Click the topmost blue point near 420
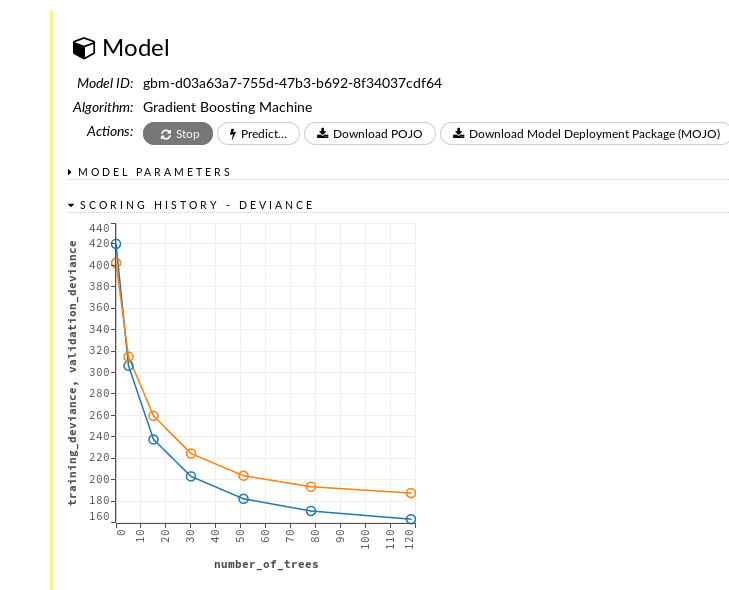Viewport: 729px width, 590px height. click(116, 244)
